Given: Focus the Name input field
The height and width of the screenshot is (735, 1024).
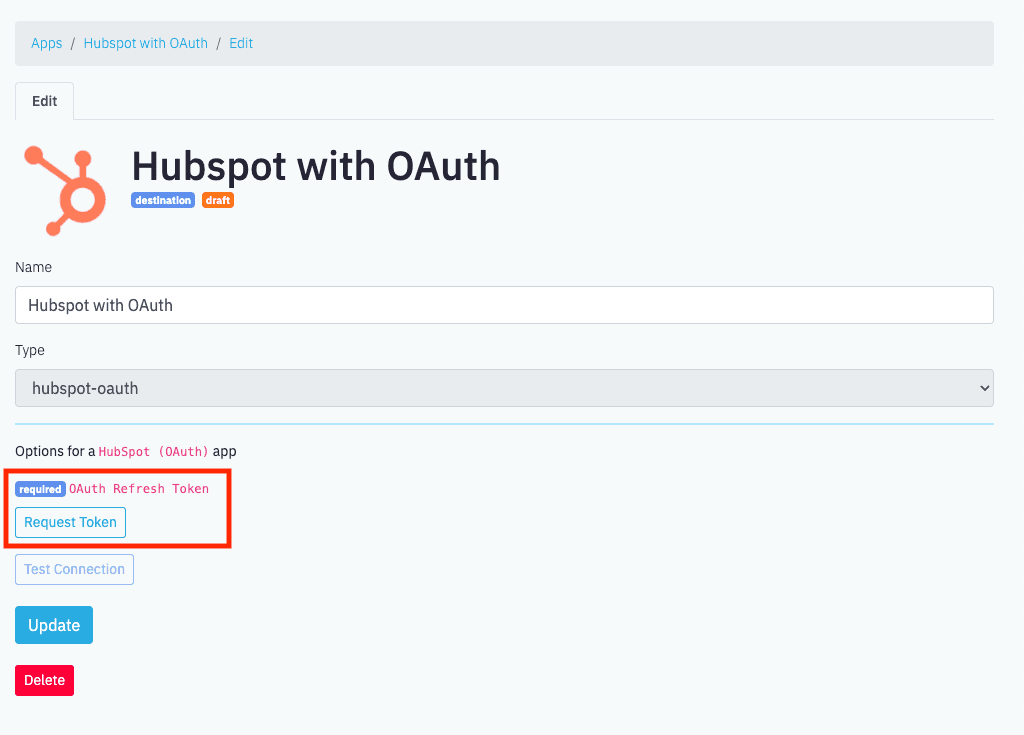Looking at the screenshot, I should 504,305.
